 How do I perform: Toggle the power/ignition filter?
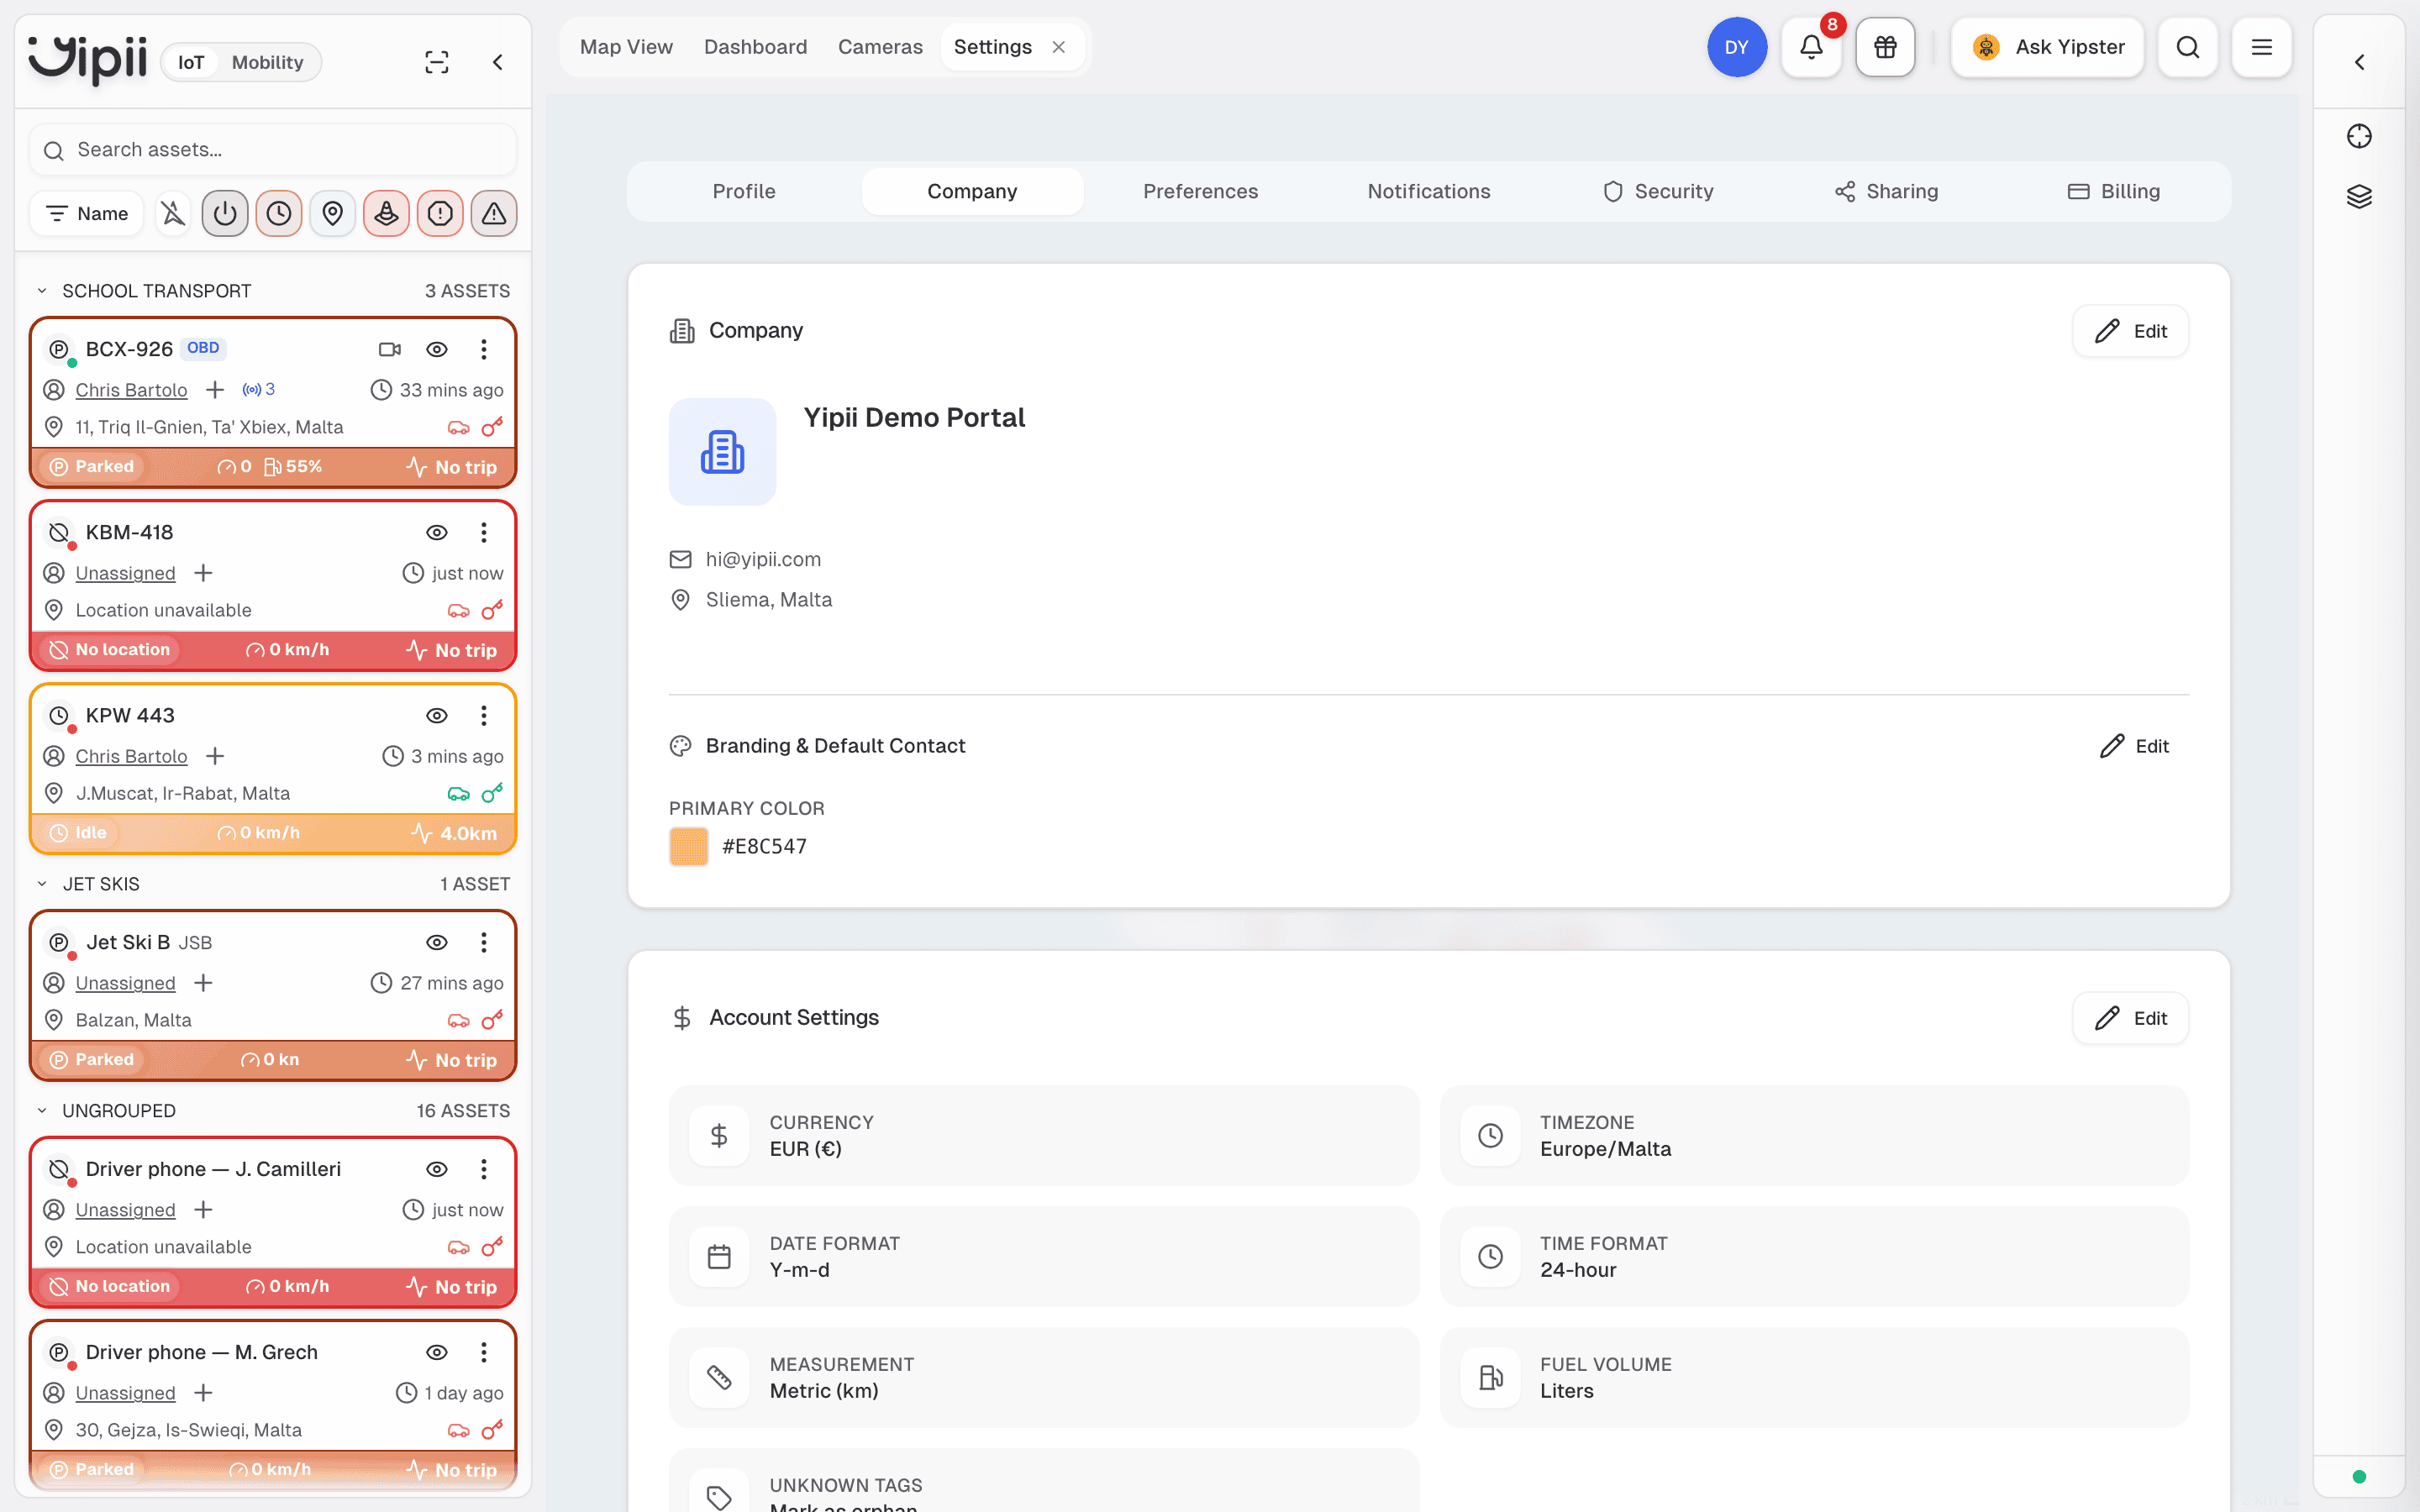tap(225, 213)
